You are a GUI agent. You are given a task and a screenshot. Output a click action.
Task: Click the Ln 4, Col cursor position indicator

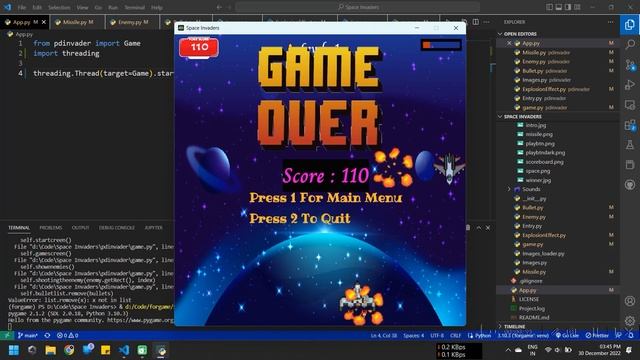pyautogui.click(x=384, y=335)
